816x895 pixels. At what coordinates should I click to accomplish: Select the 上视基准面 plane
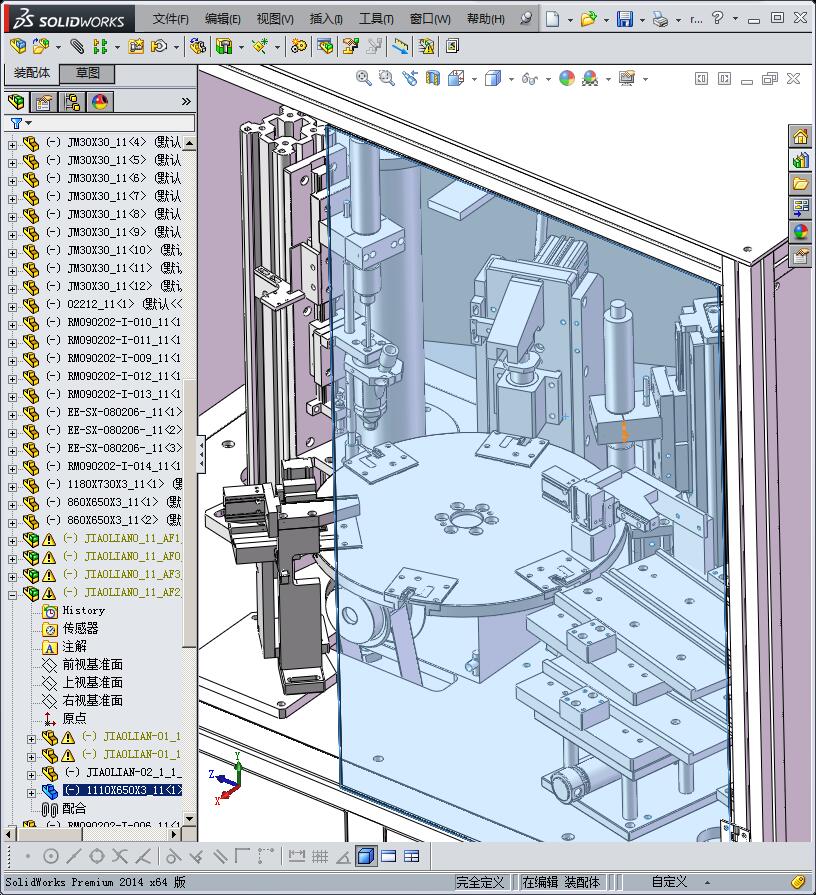tap(92, 683)
